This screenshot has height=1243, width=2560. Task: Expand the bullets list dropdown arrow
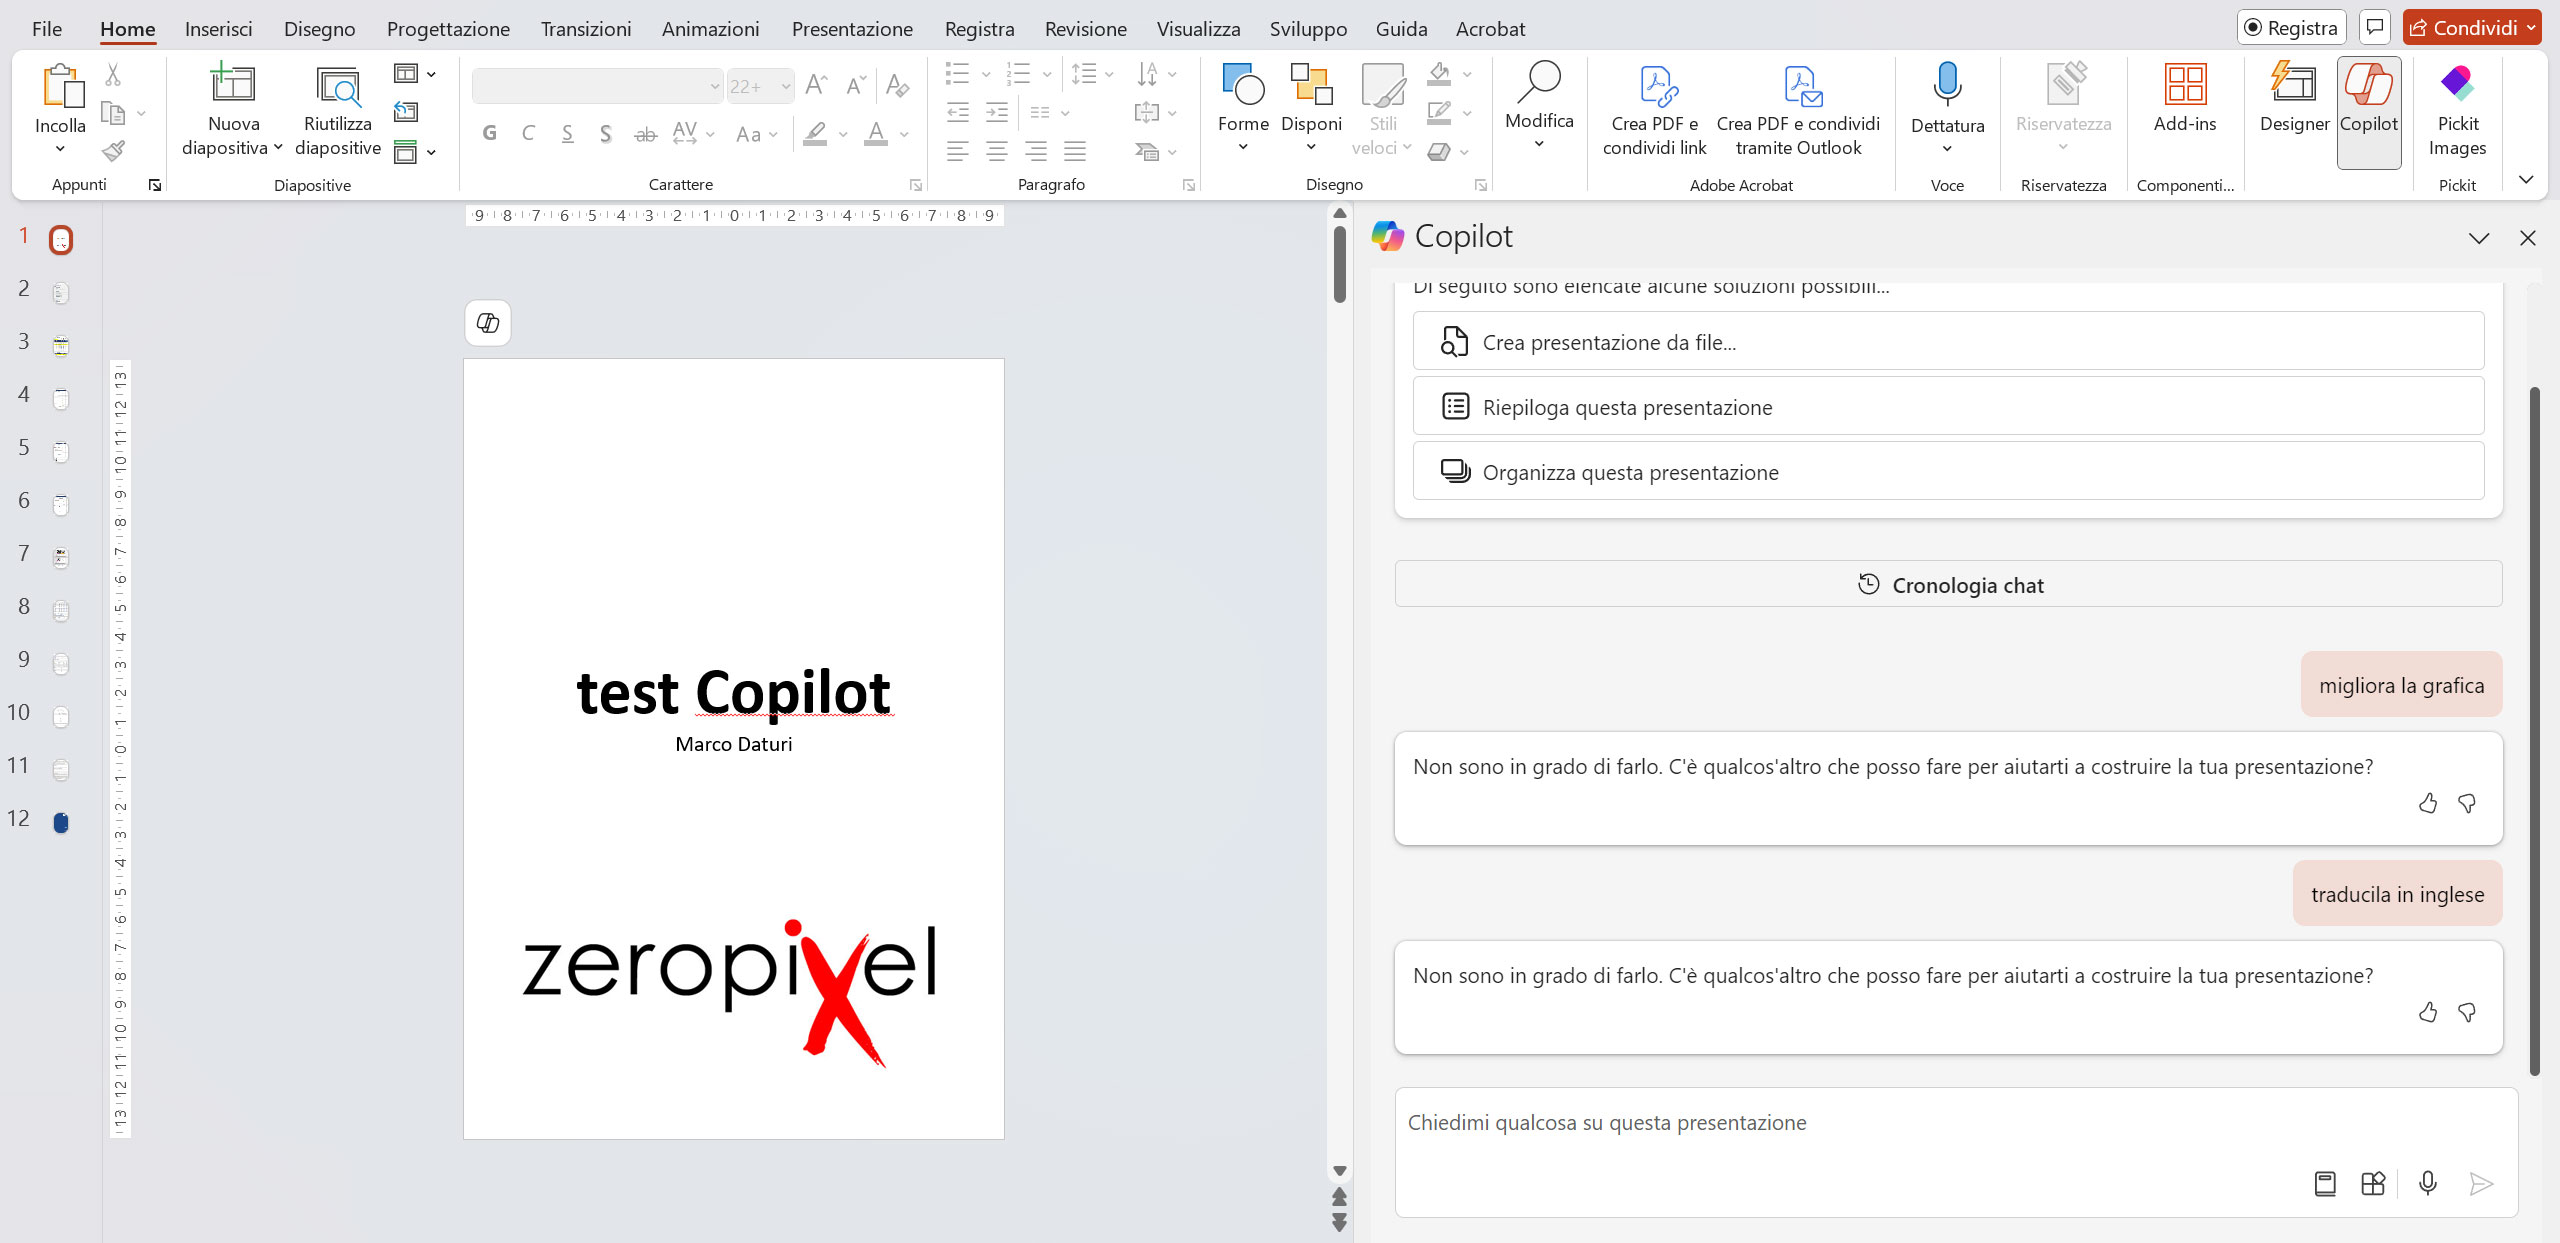pos(986,74)
